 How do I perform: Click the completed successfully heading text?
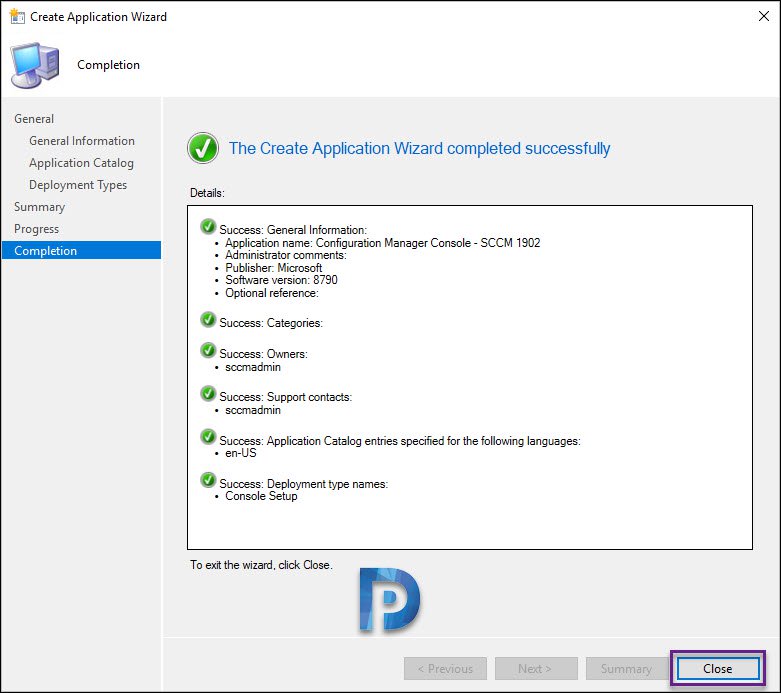[419, 148]
